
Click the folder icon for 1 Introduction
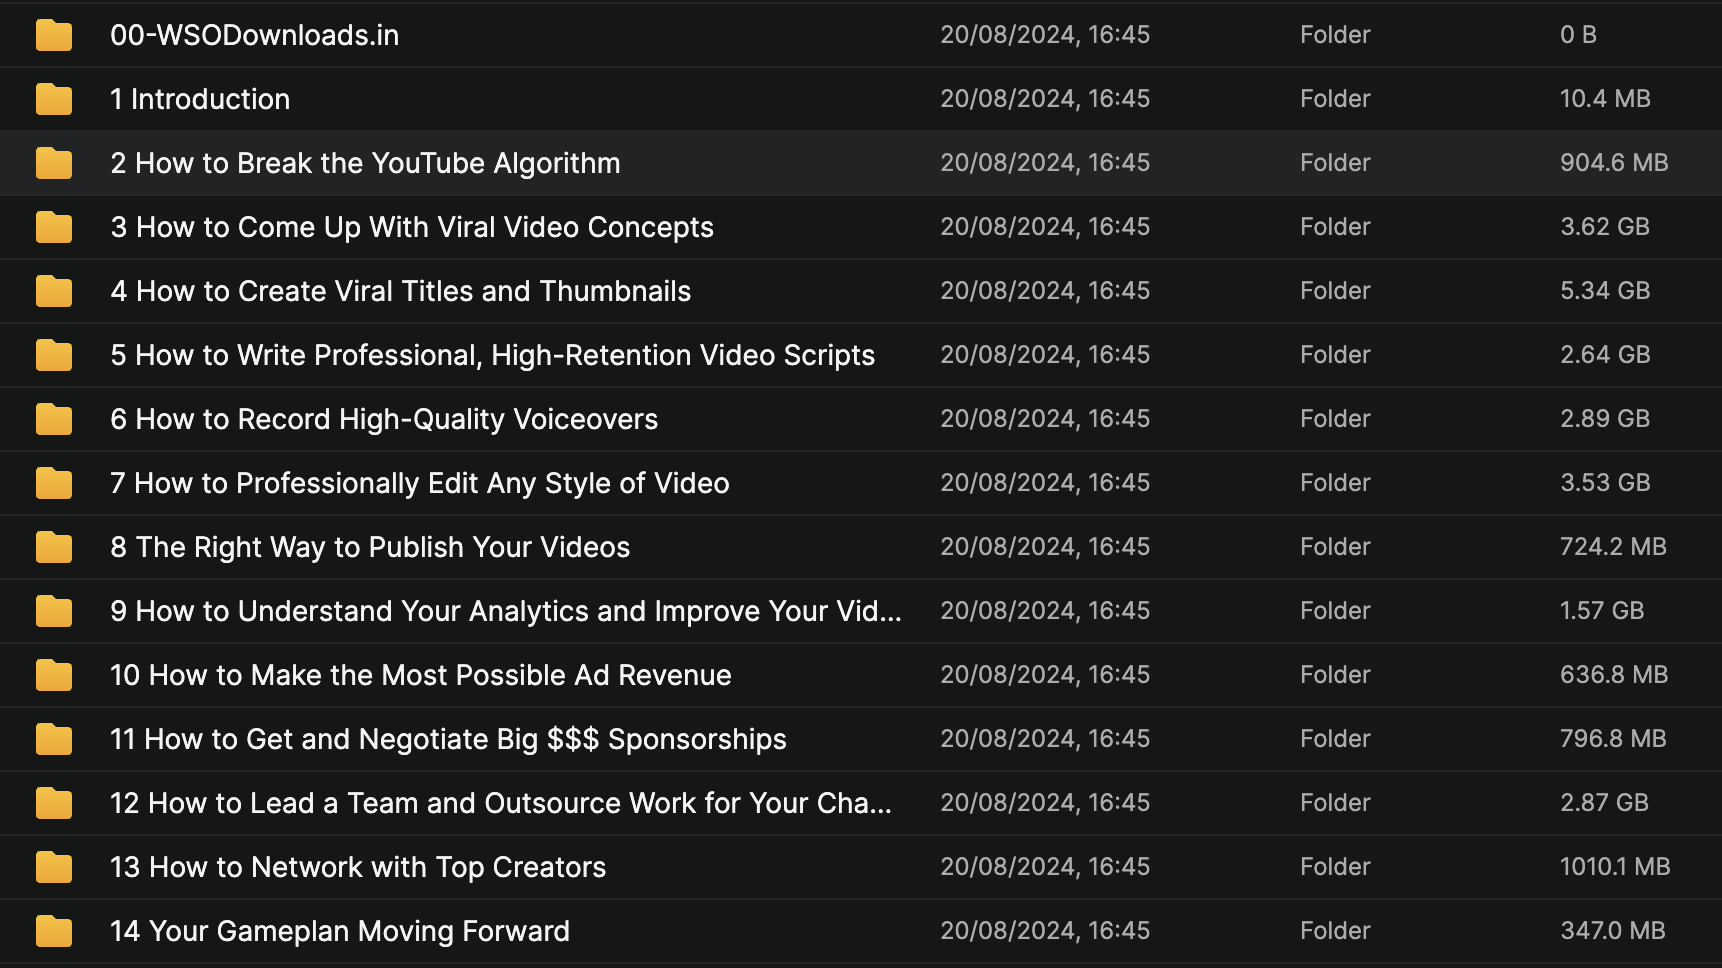54,100
